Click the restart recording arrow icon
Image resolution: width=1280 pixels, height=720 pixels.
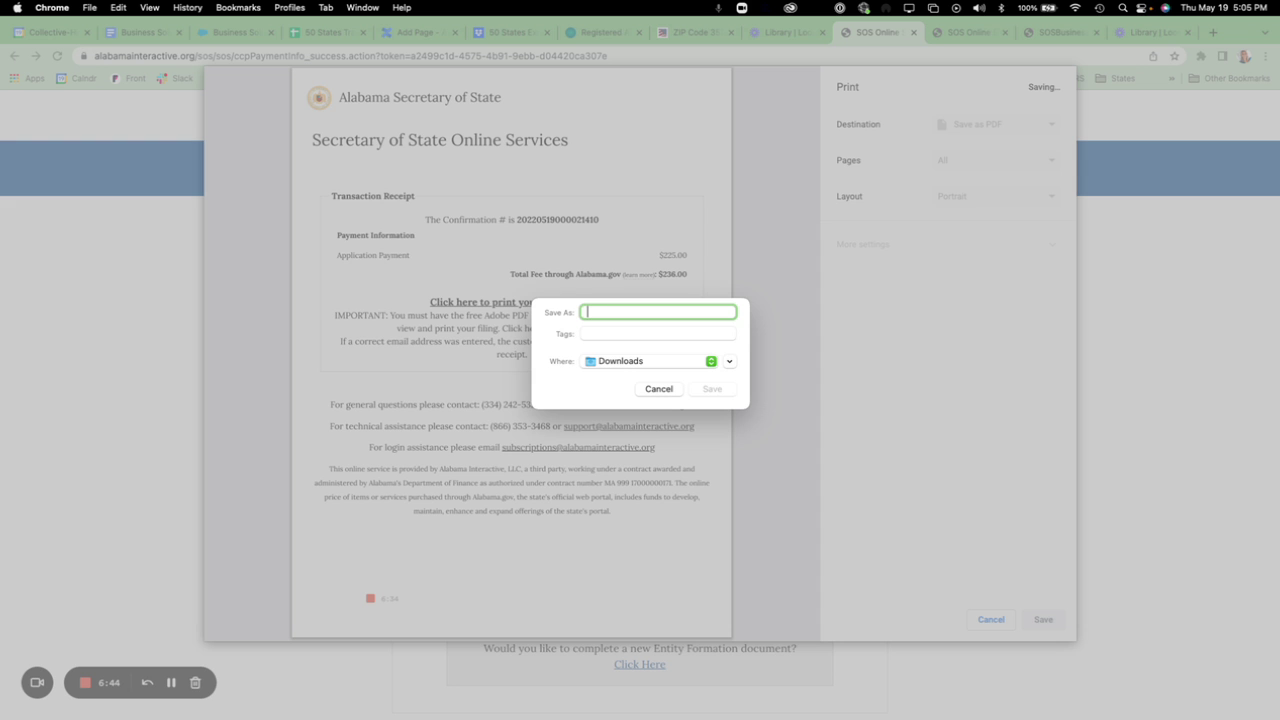click(147, 683)
